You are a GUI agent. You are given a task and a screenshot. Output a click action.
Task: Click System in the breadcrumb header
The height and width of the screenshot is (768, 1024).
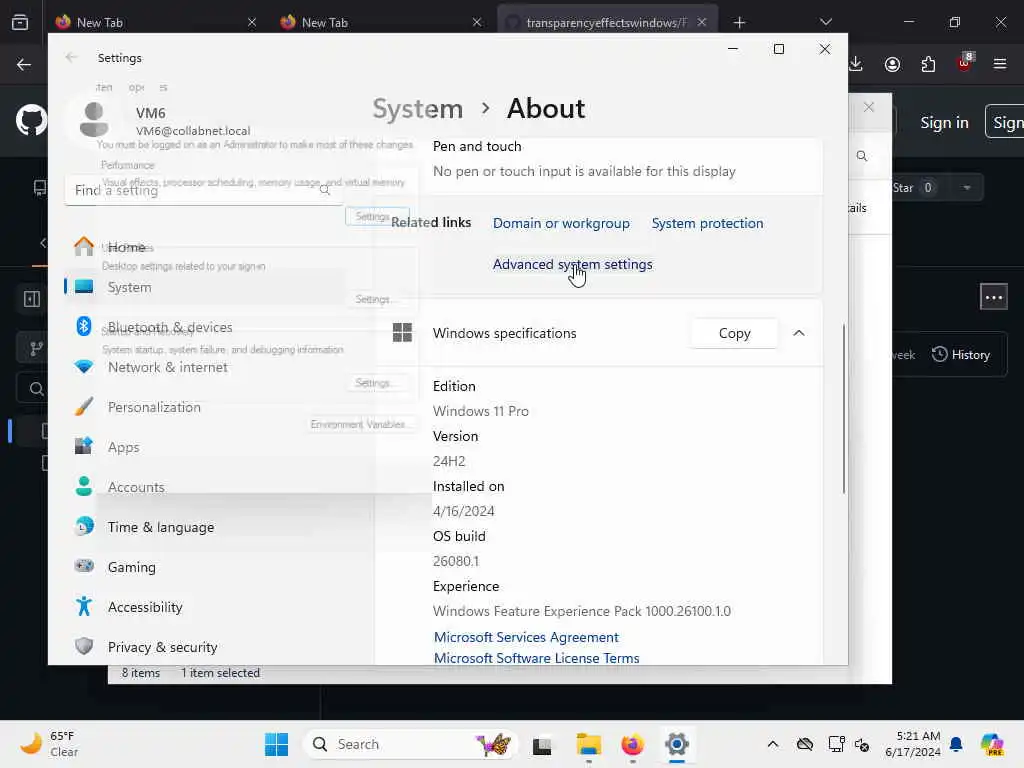[417, 108]
